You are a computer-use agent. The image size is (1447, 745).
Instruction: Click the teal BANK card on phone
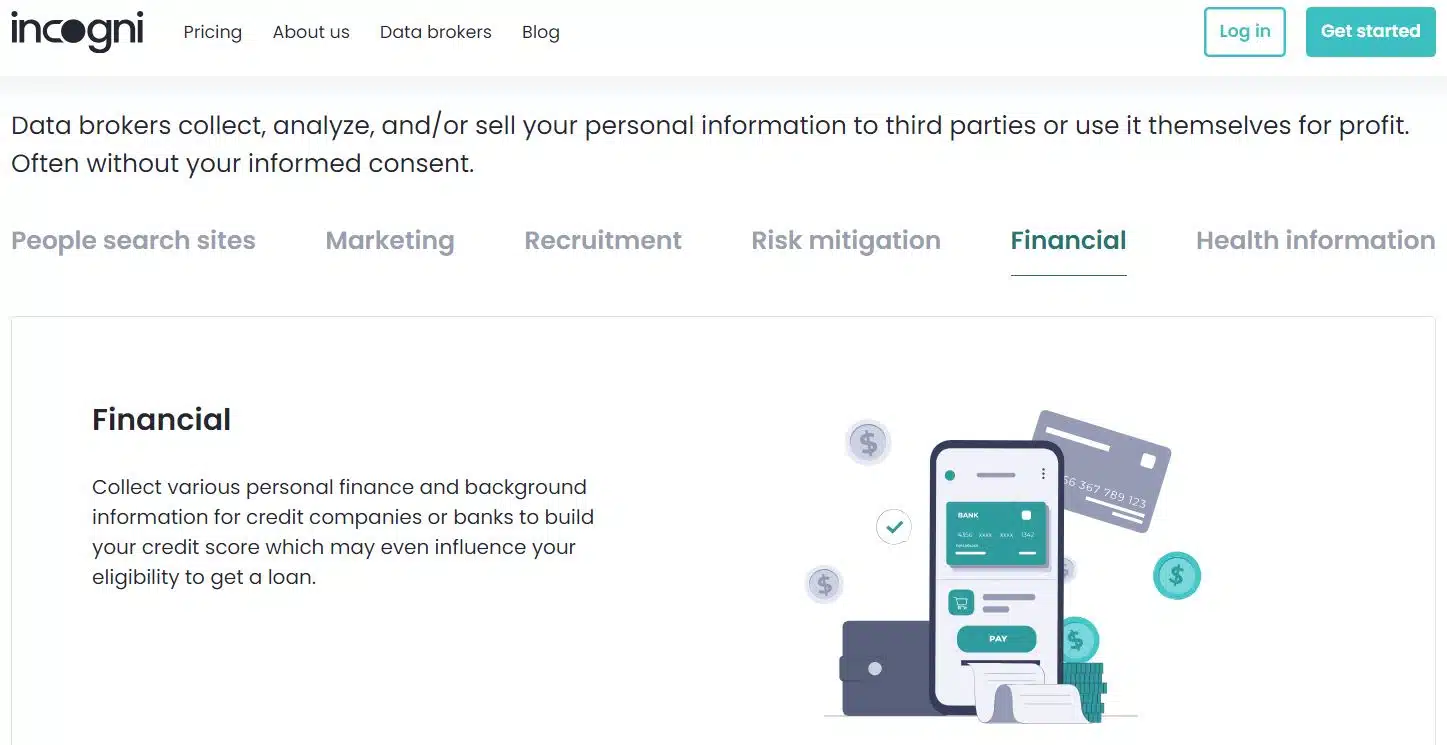(996, 532)
